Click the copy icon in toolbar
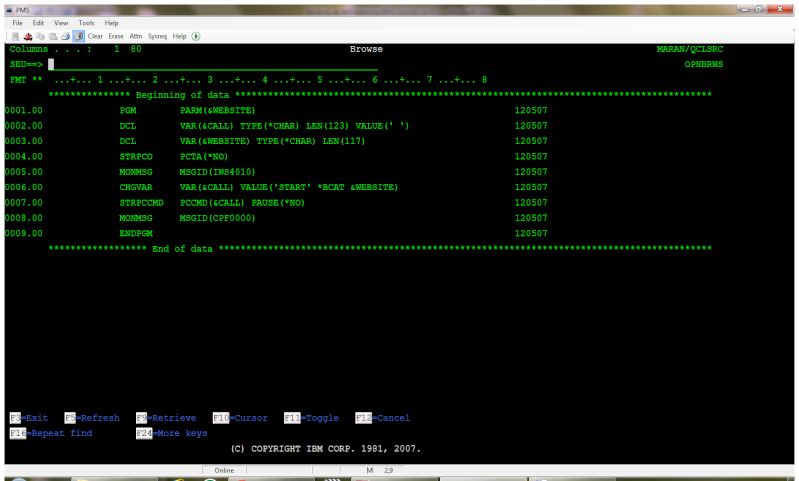Screen dimensions: 799x481 pos(40,36)
